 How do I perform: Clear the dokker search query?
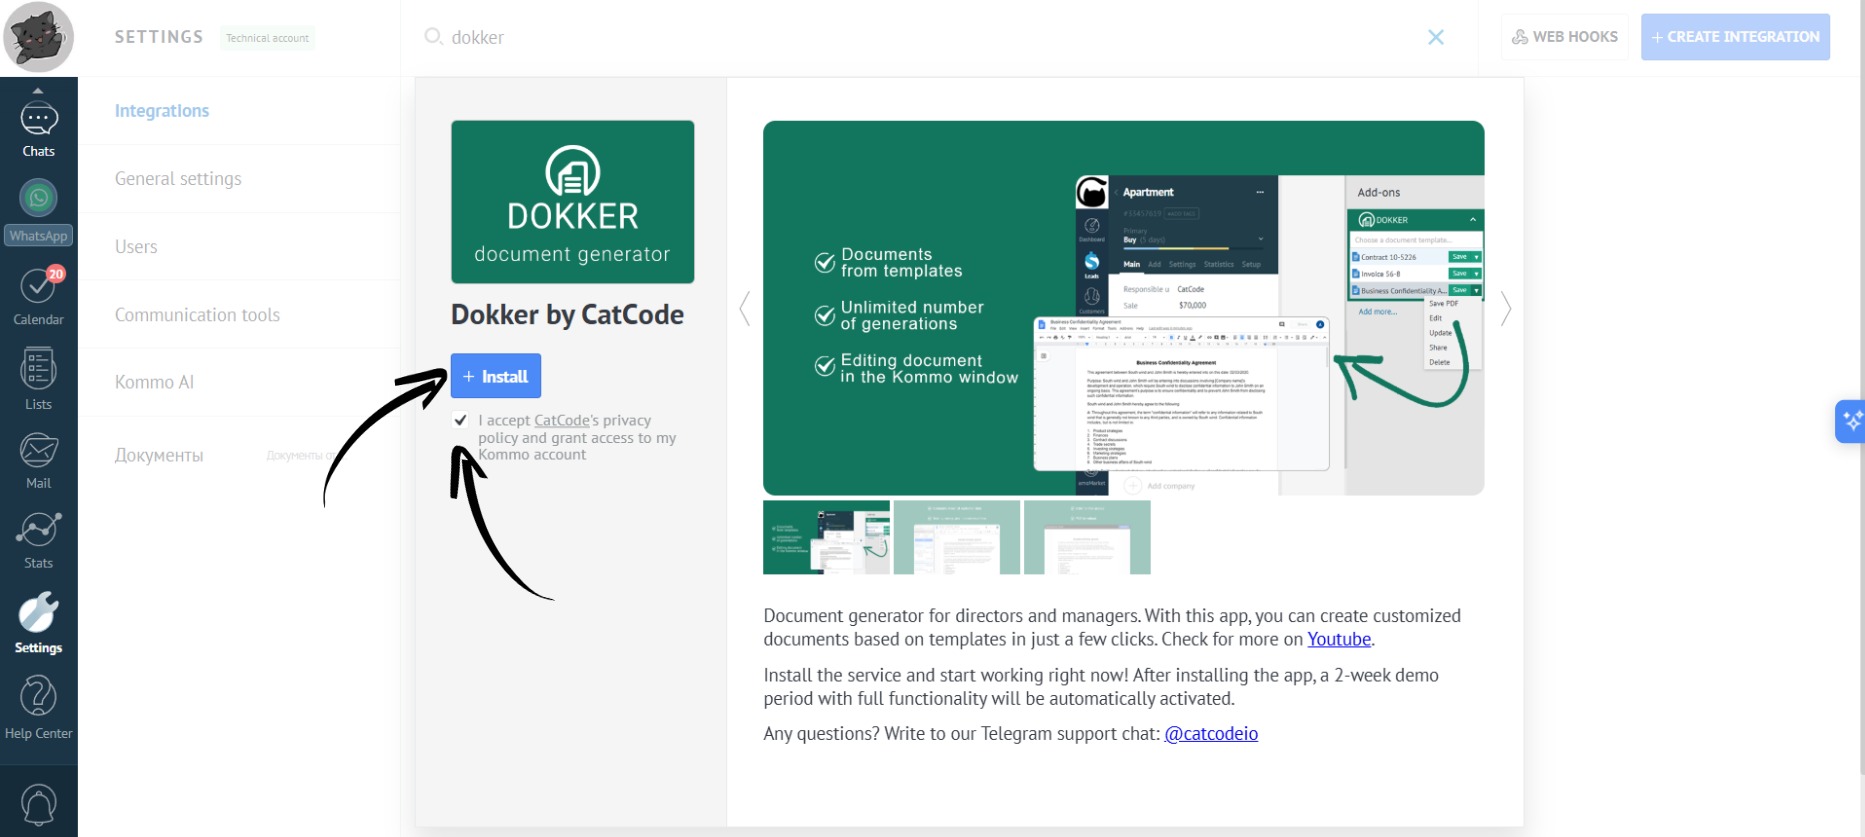click(1435, 37)
